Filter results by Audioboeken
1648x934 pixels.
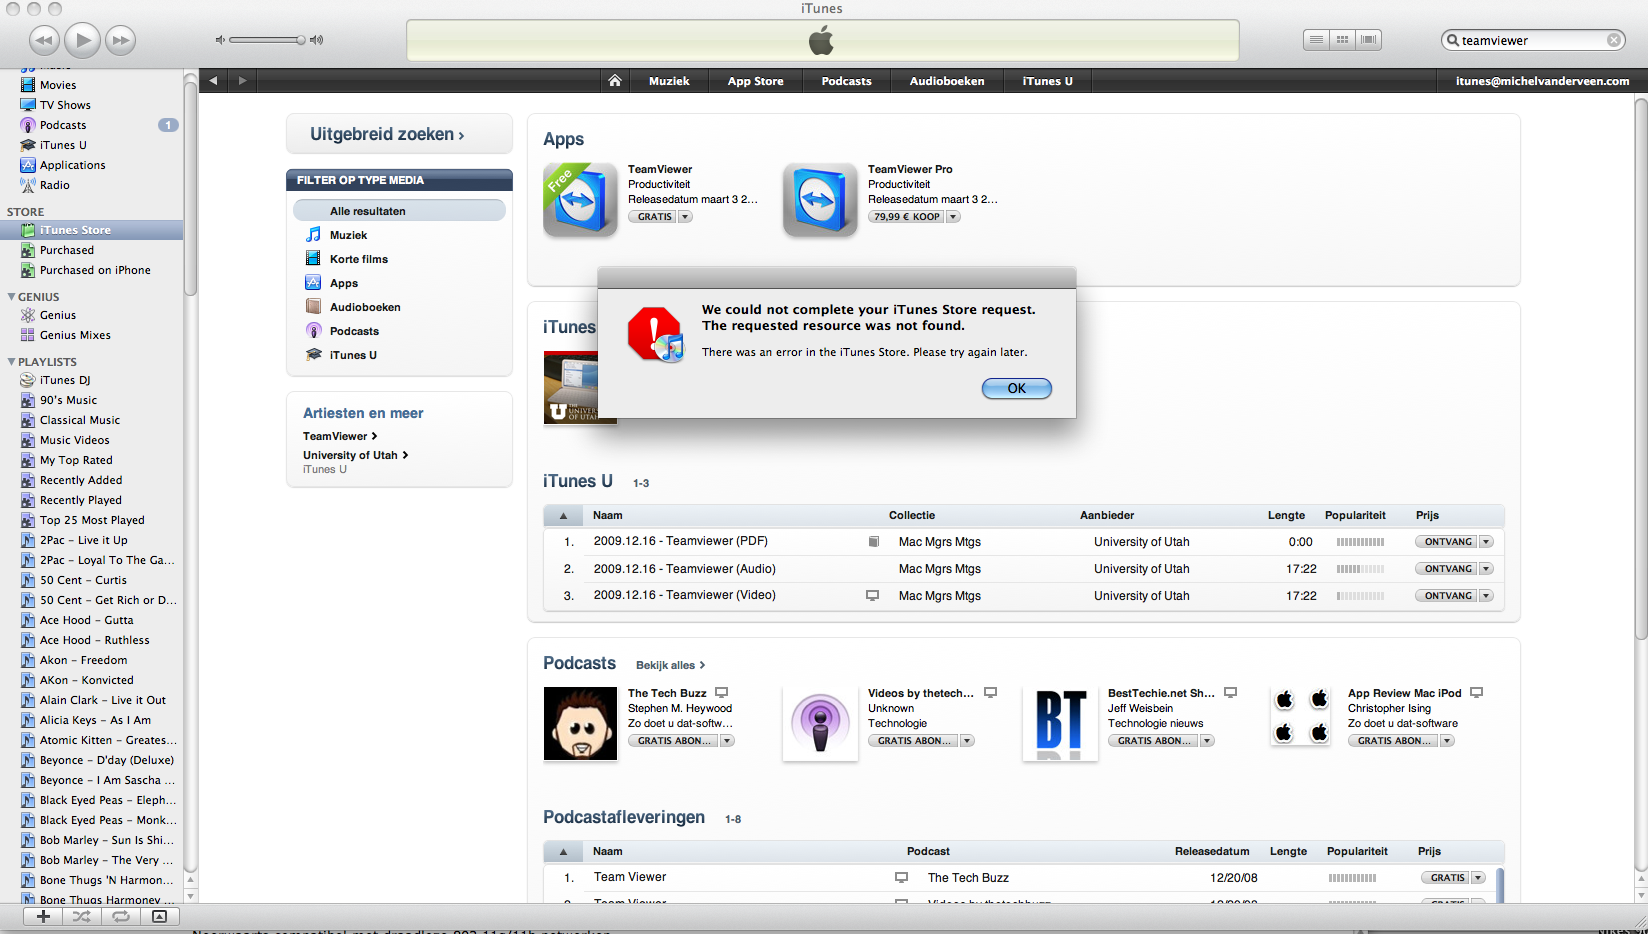pyautogui.click(x=365, y=307)
